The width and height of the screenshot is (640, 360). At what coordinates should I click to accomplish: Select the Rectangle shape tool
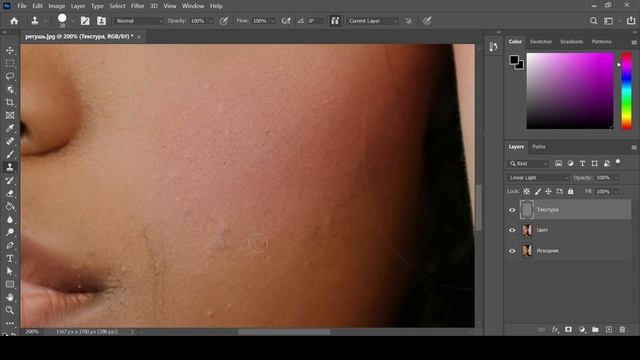click(x=10, y=284)
